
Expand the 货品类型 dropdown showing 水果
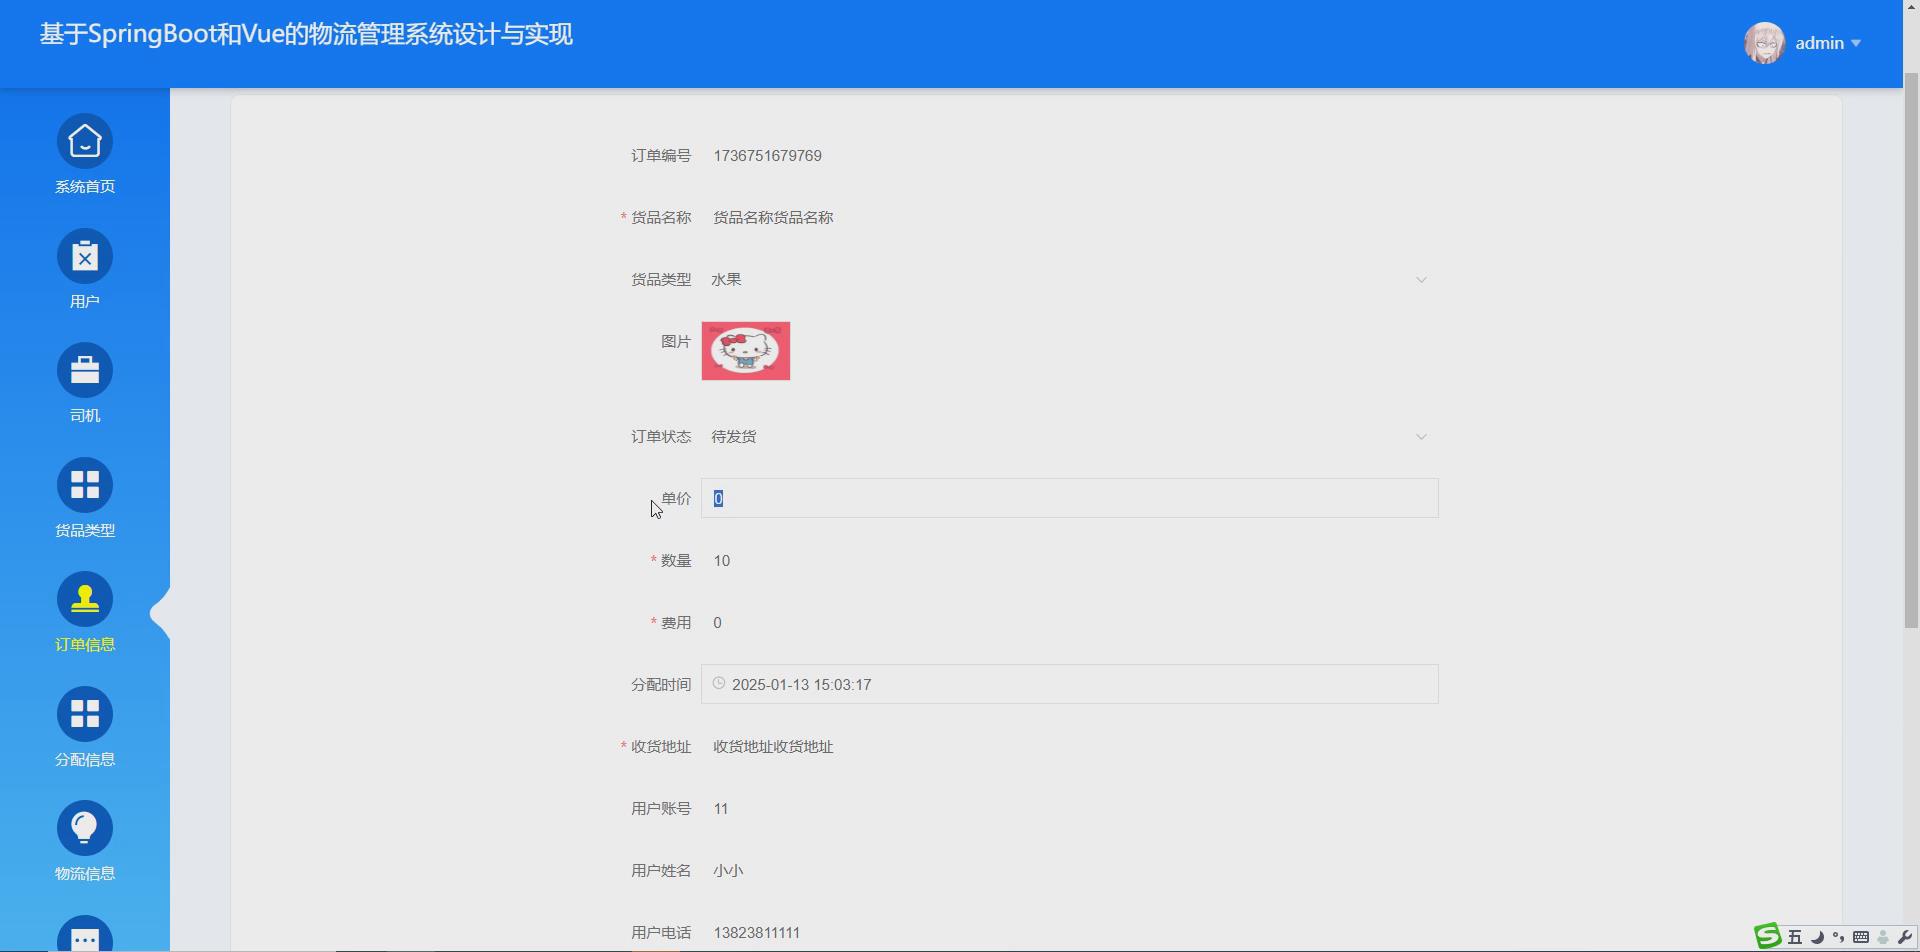[1421, 280]
